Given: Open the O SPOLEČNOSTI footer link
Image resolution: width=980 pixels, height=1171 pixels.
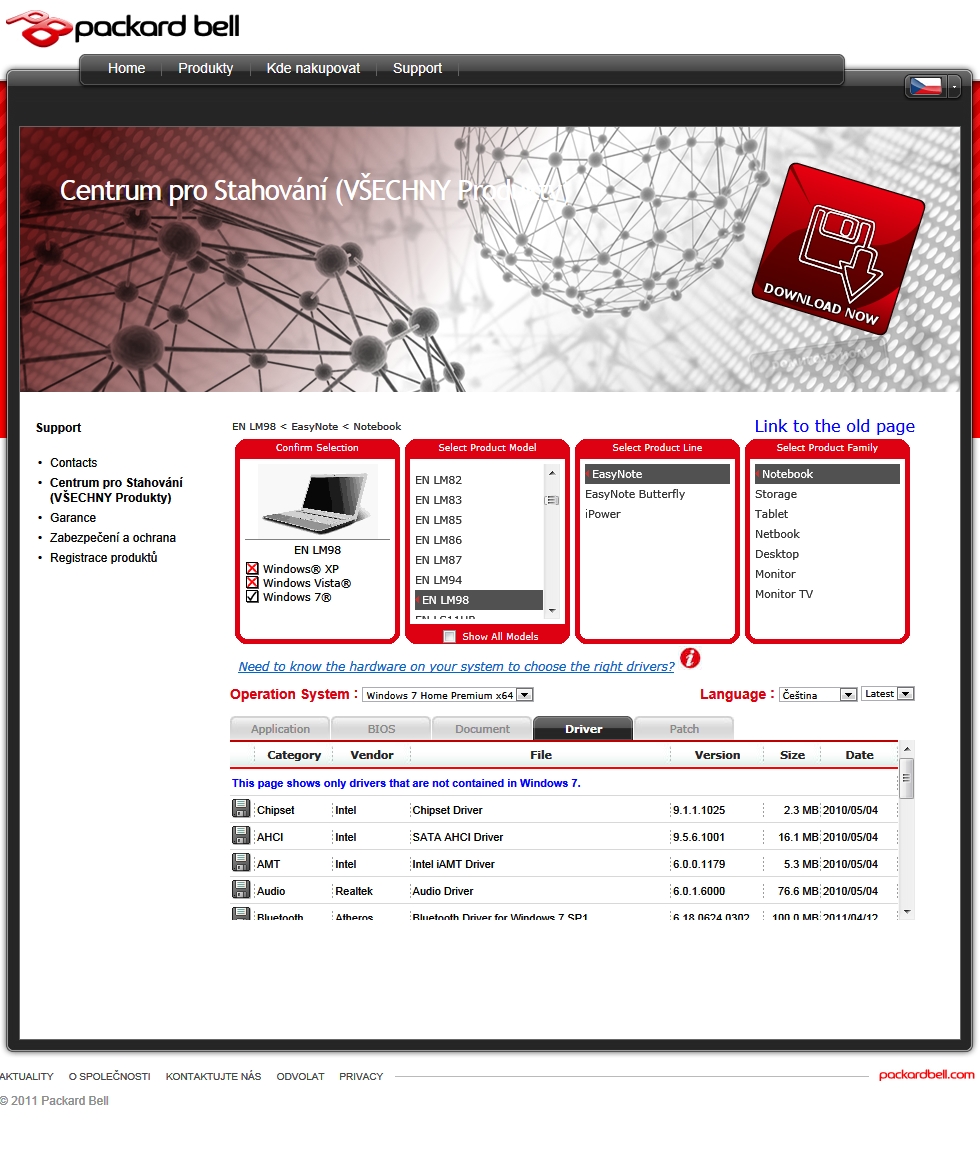Looking at the screenshot, I should pos(110,1076).
